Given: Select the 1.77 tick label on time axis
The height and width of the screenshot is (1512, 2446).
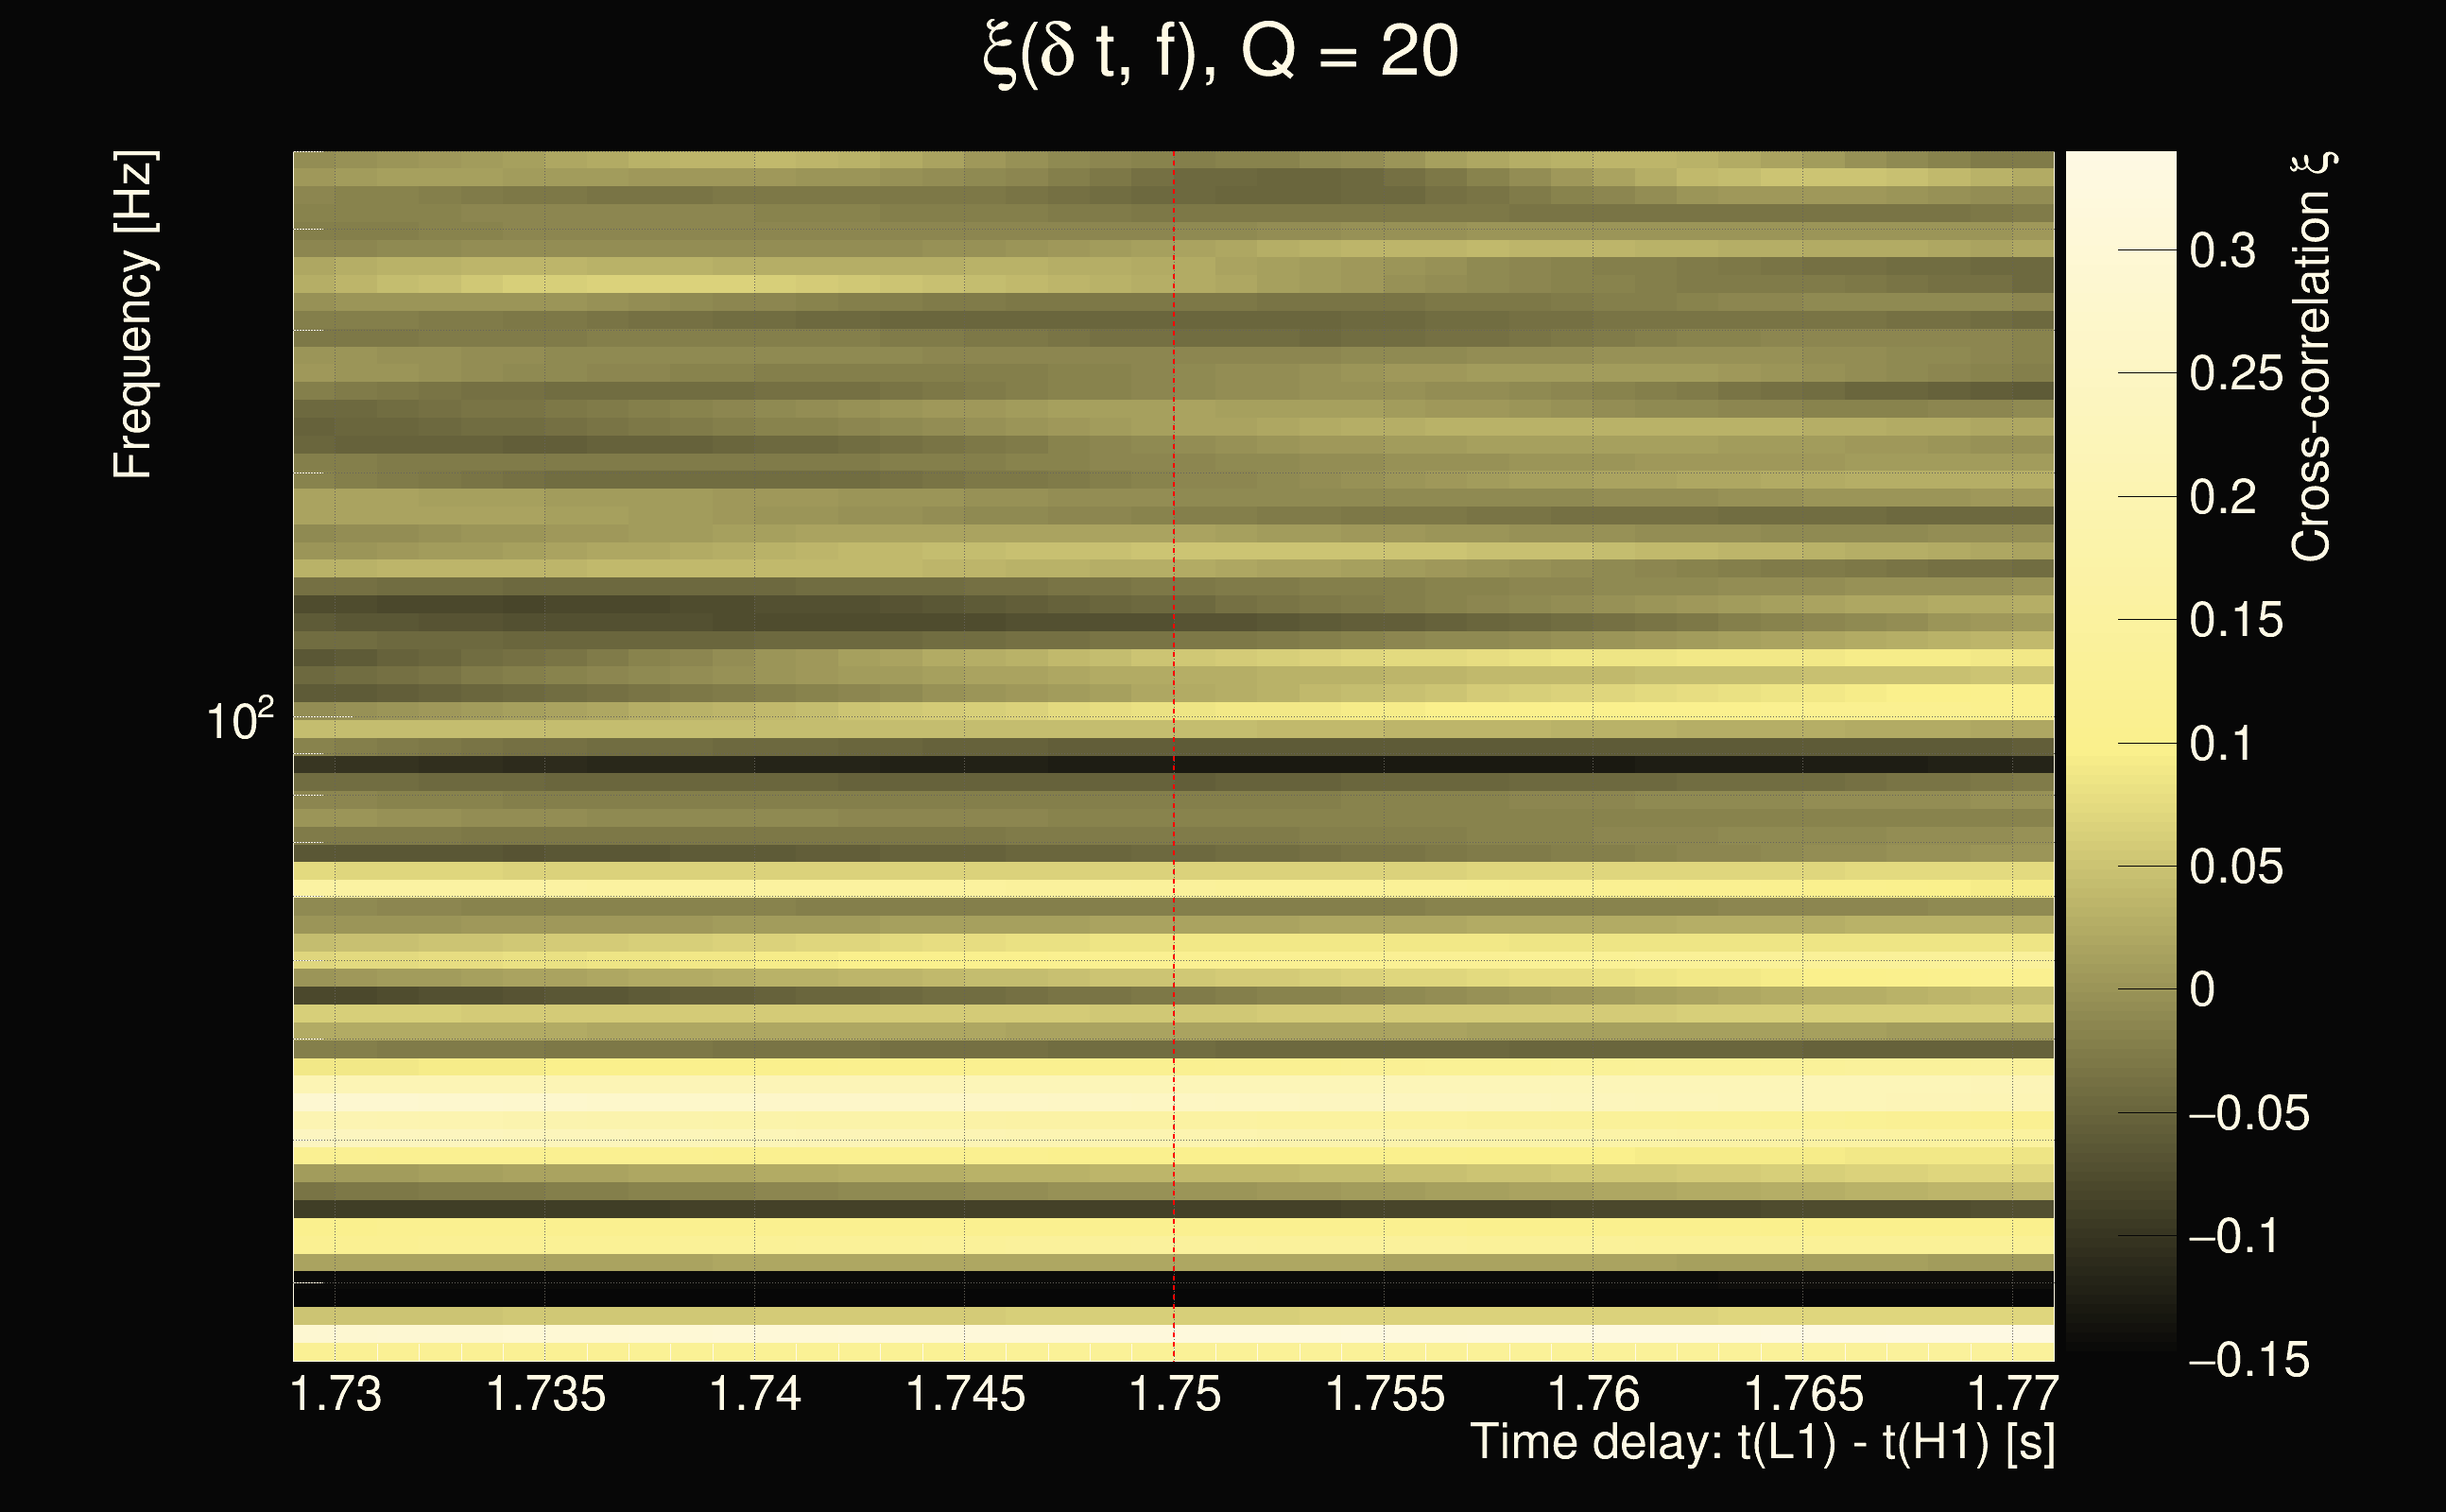Looking at the screenshot, I should [x=2012, y=1394].
